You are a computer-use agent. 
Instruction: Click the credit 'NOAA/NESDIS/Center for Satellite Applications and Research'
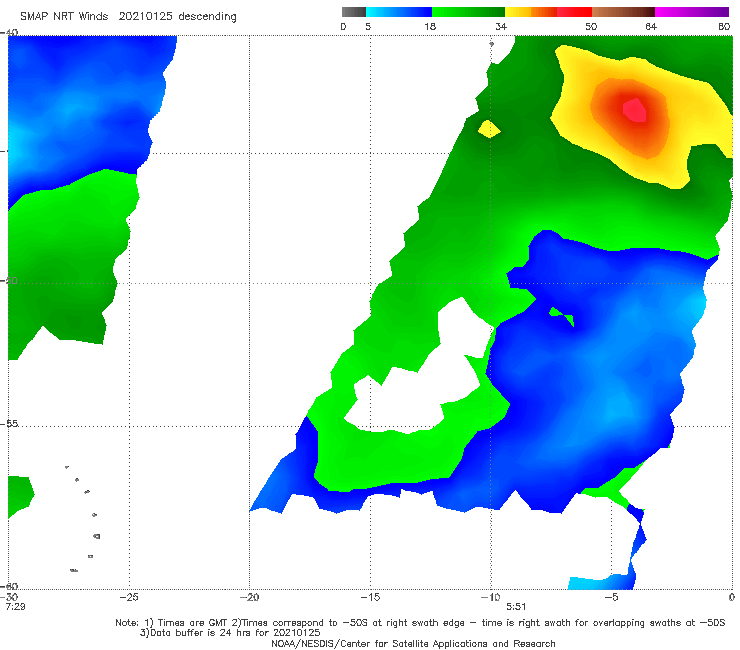click(413, 643)
